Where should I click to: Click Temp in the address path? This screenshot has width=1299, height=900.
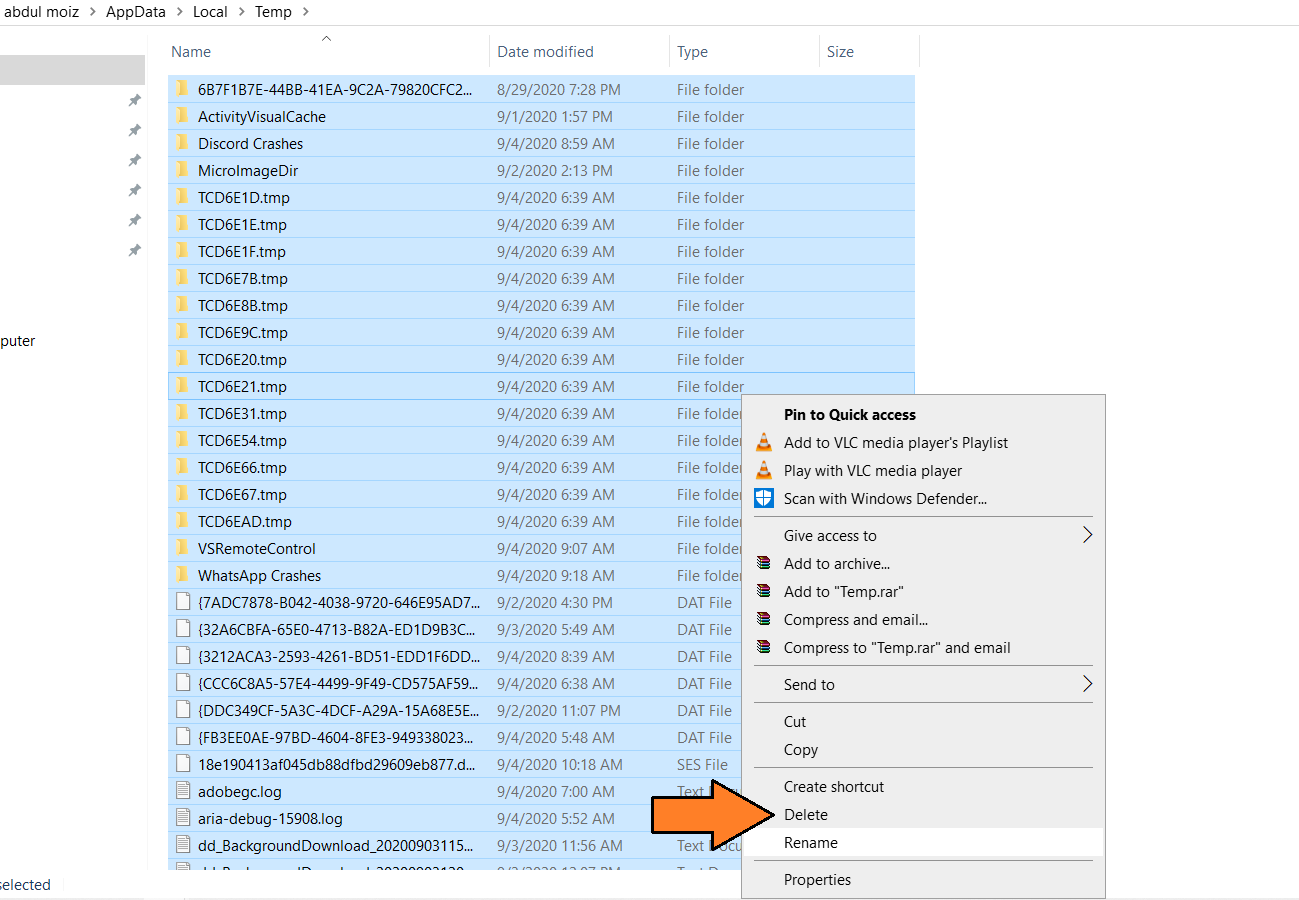point(273,12)
